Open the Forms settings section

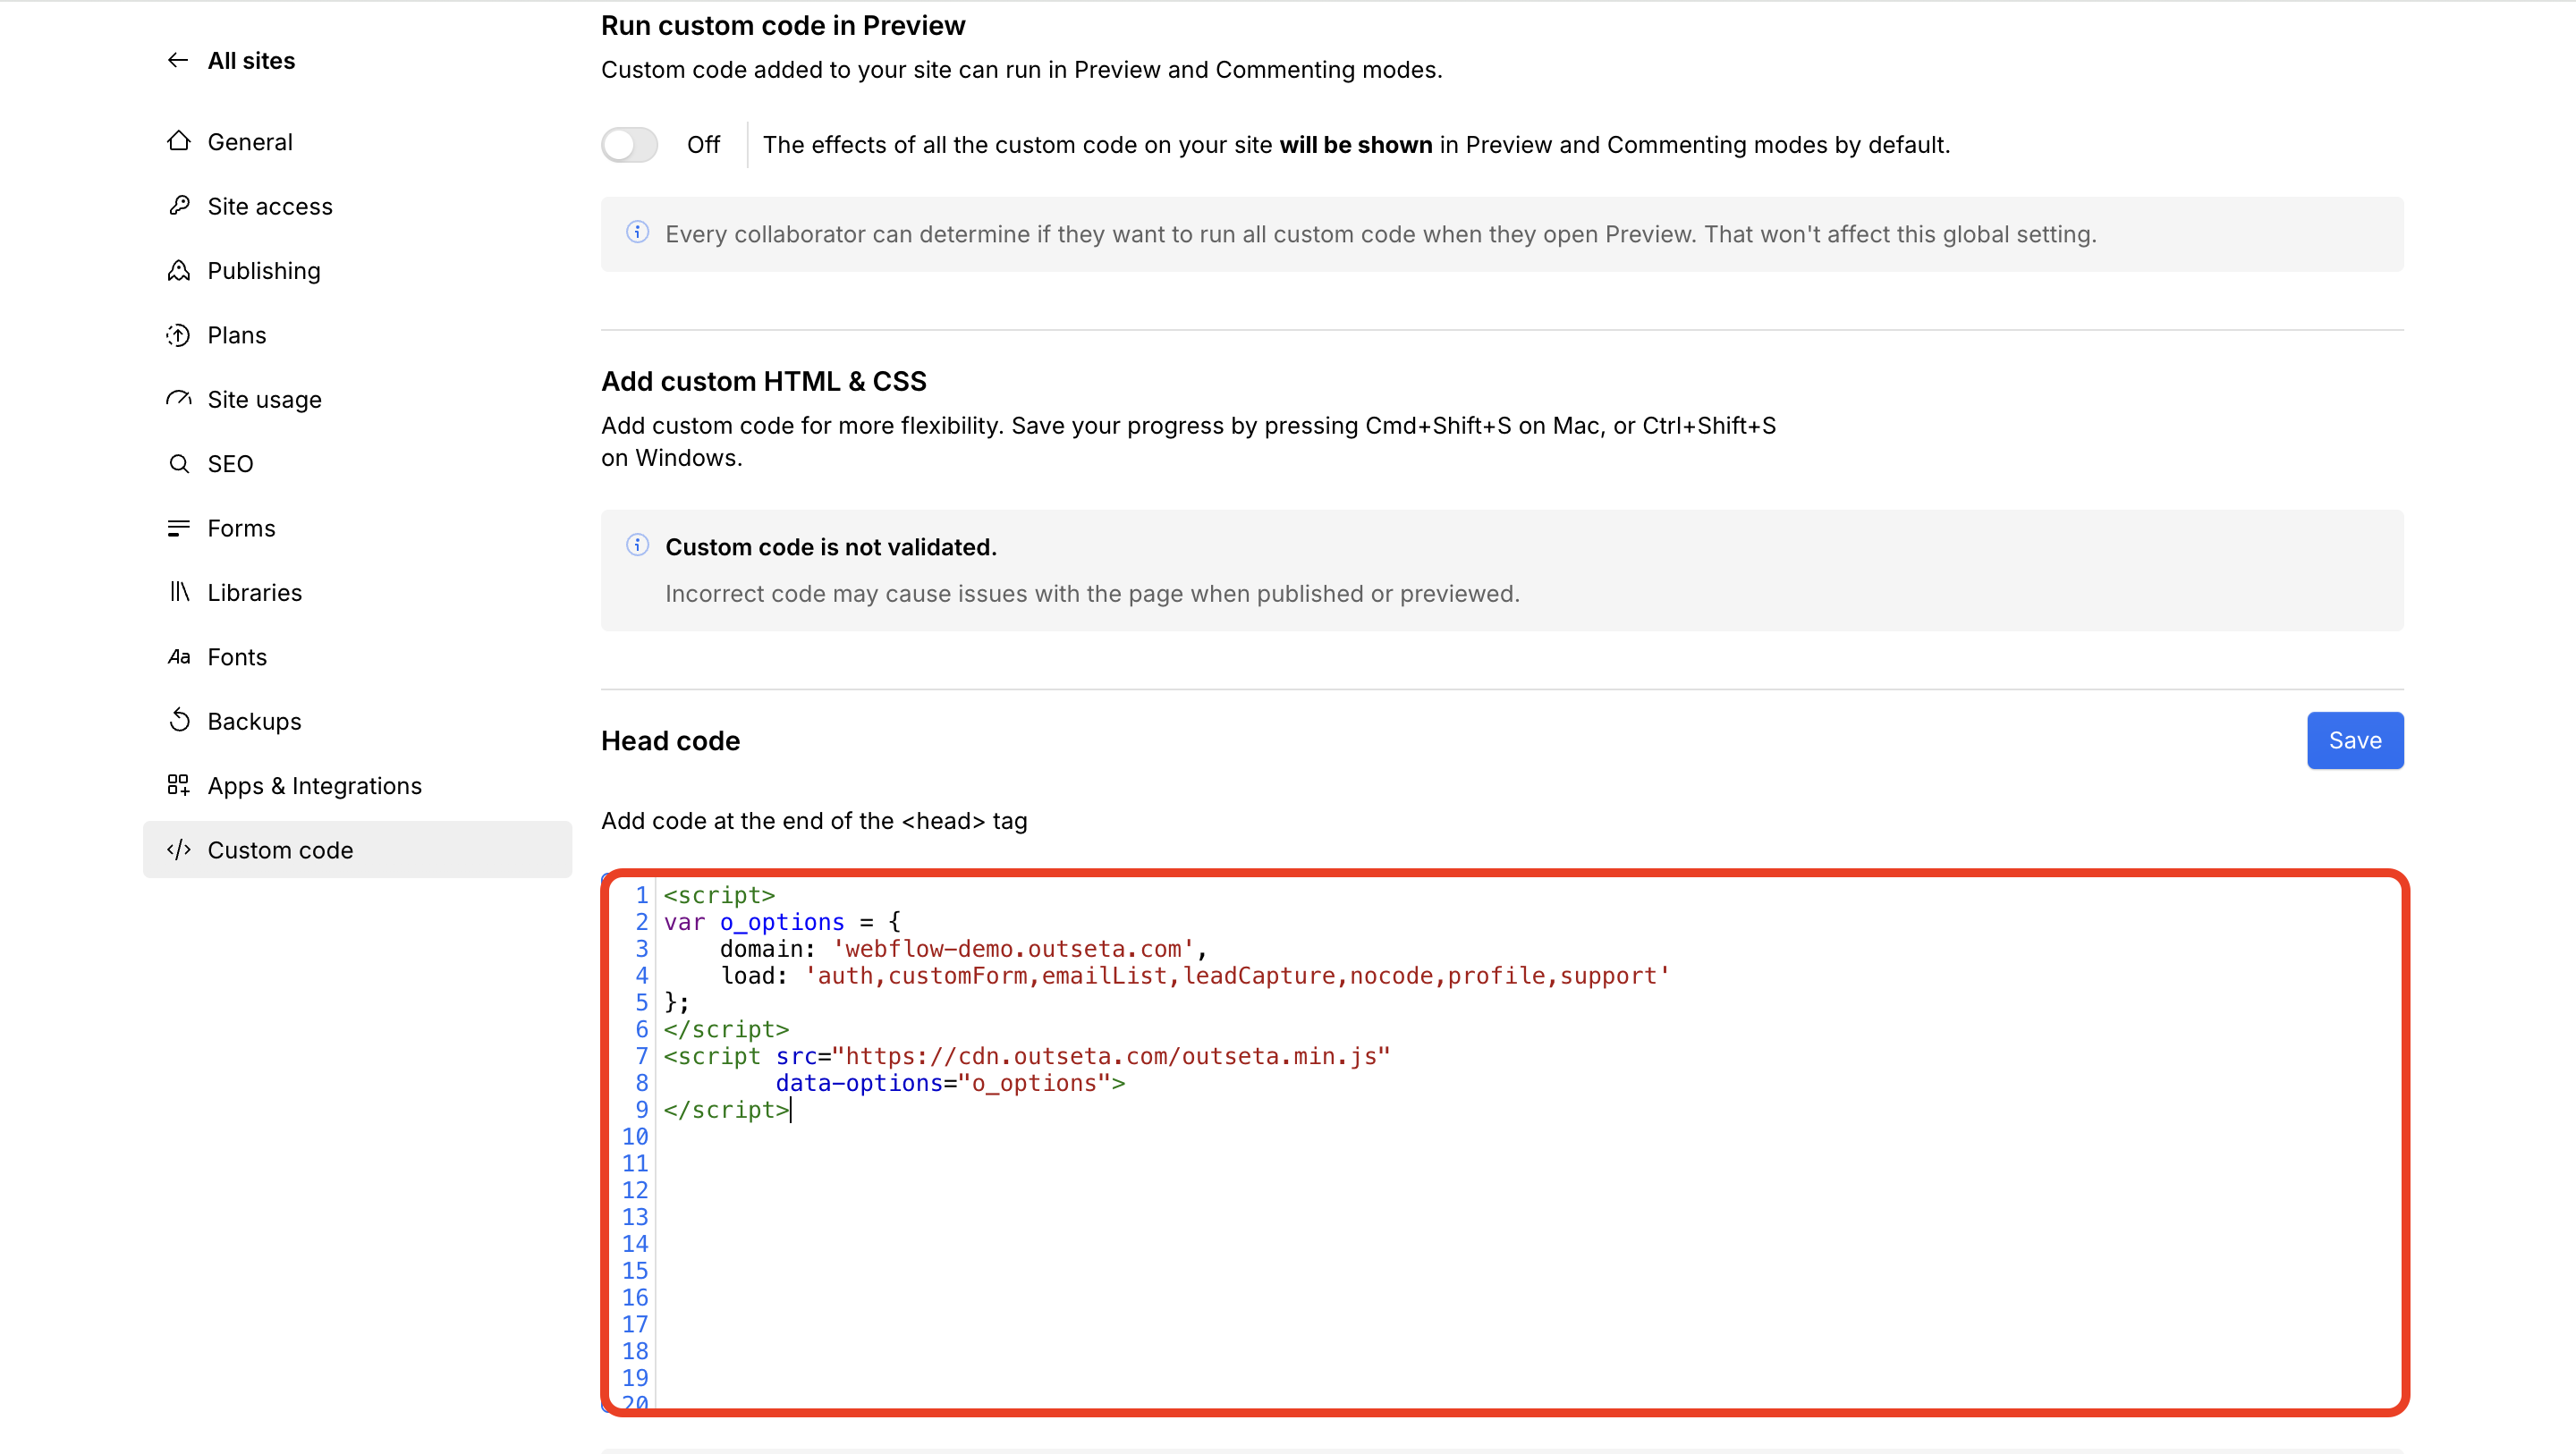click(241, 528)
